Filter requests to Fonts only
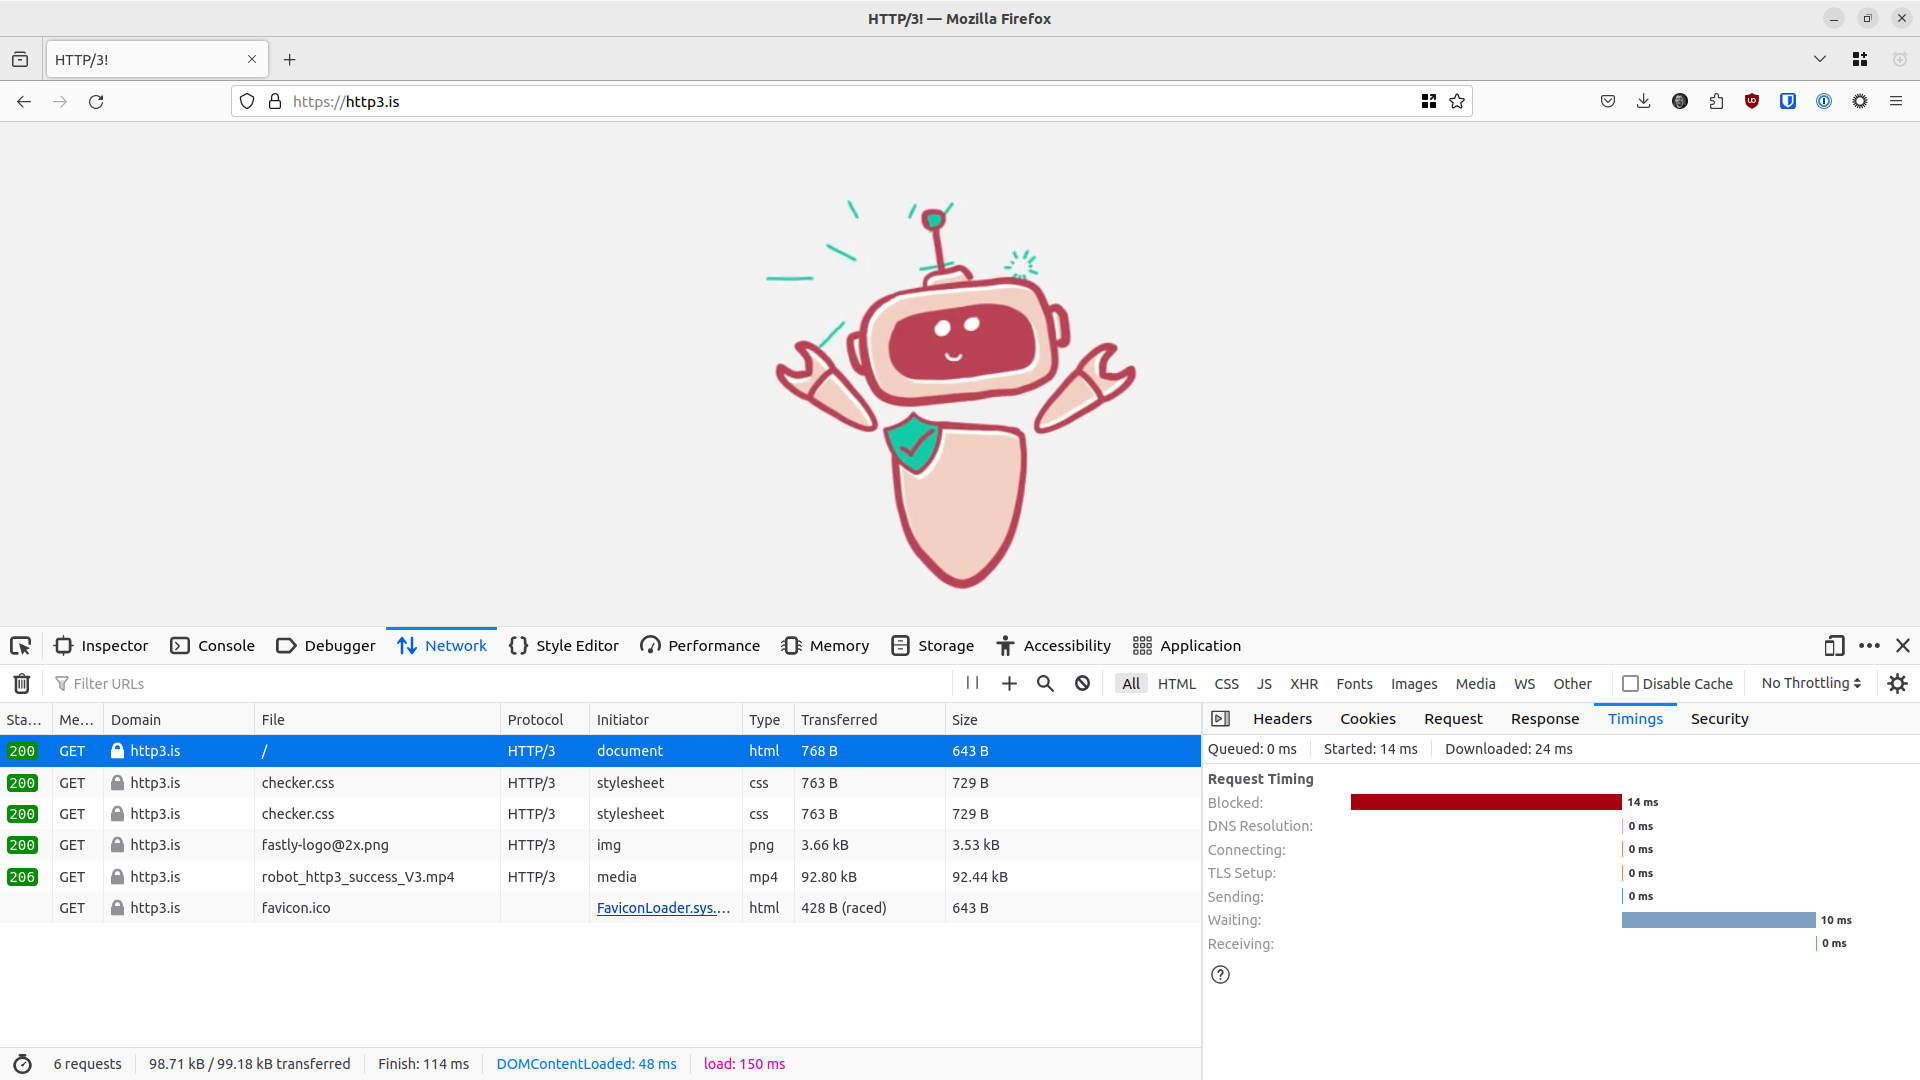 point(1355,684)
